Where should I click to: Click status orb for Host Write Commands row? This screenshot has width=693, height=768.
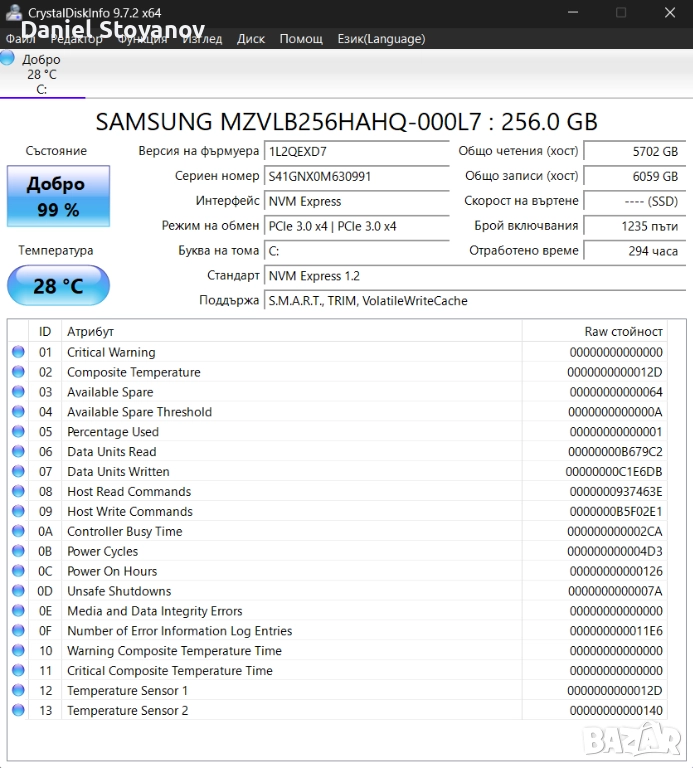click(x=18, y=511)
